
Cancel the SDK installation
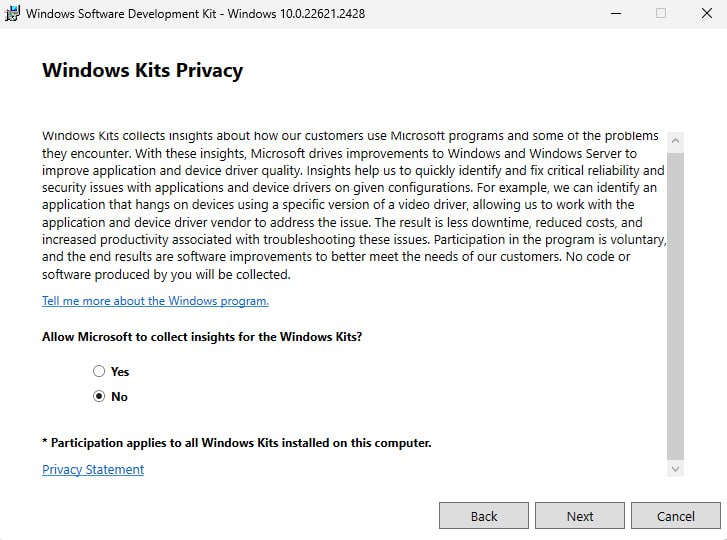(676, 516)
